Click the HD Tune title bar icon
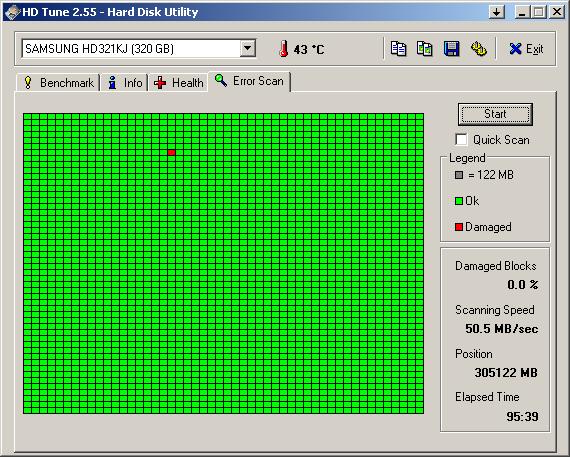This screenshot has height=457, width=570. coord(12,12)
